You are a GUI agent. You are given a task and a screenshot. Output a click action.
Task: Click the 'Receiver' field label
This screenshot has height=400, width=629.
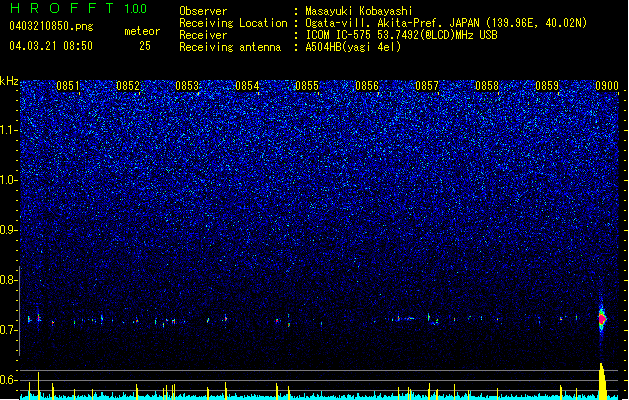pos(203,35)
